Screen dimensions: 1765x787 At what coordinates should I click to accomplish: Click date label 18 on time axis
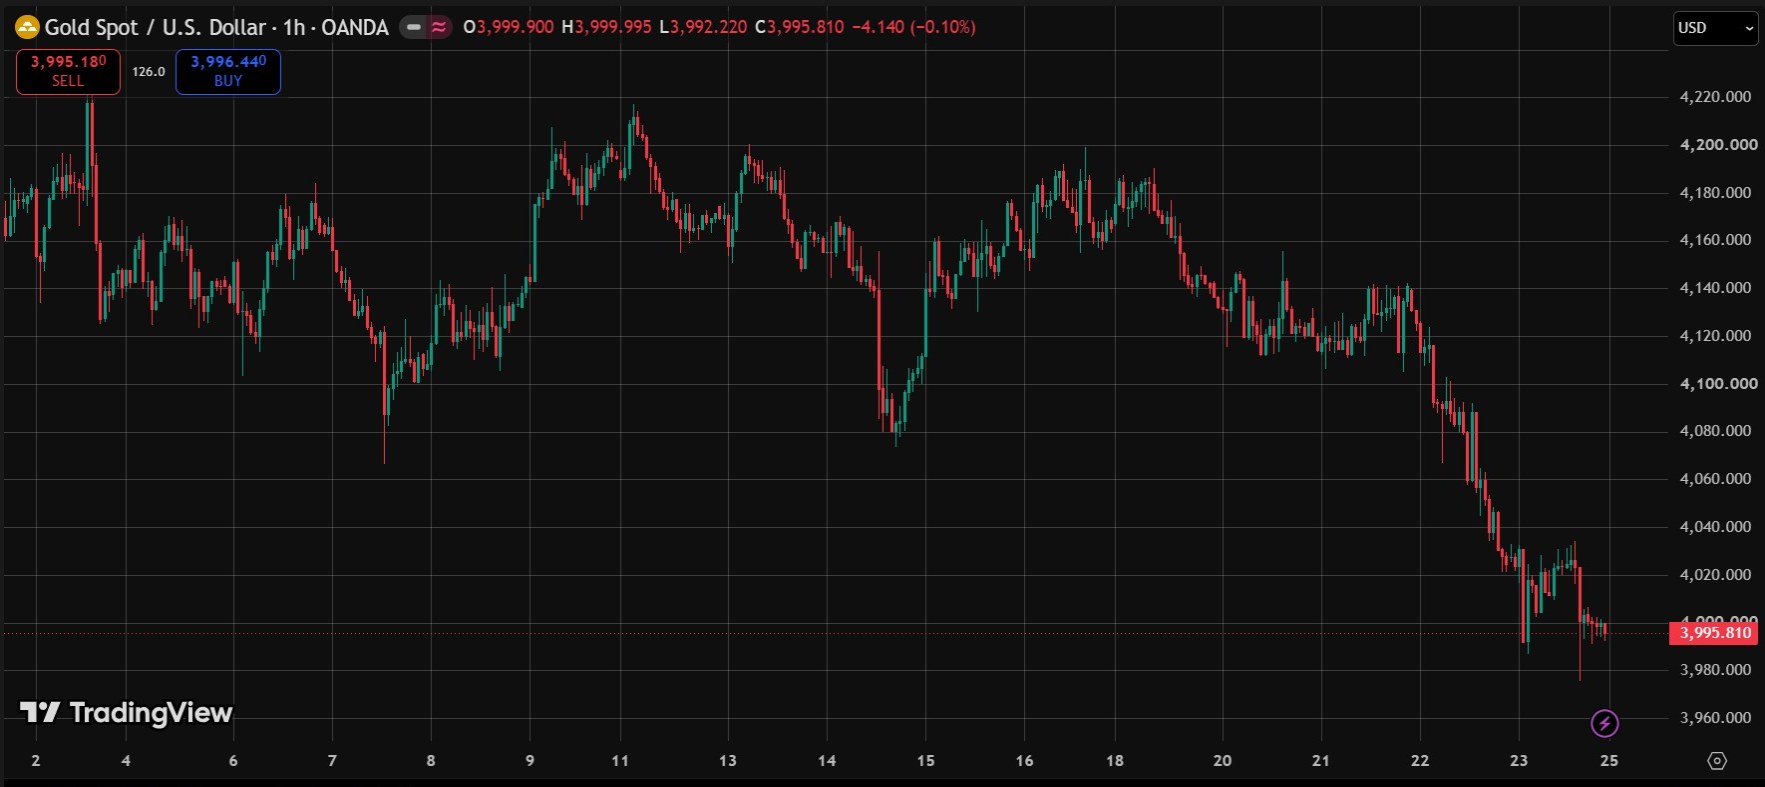1115,761
